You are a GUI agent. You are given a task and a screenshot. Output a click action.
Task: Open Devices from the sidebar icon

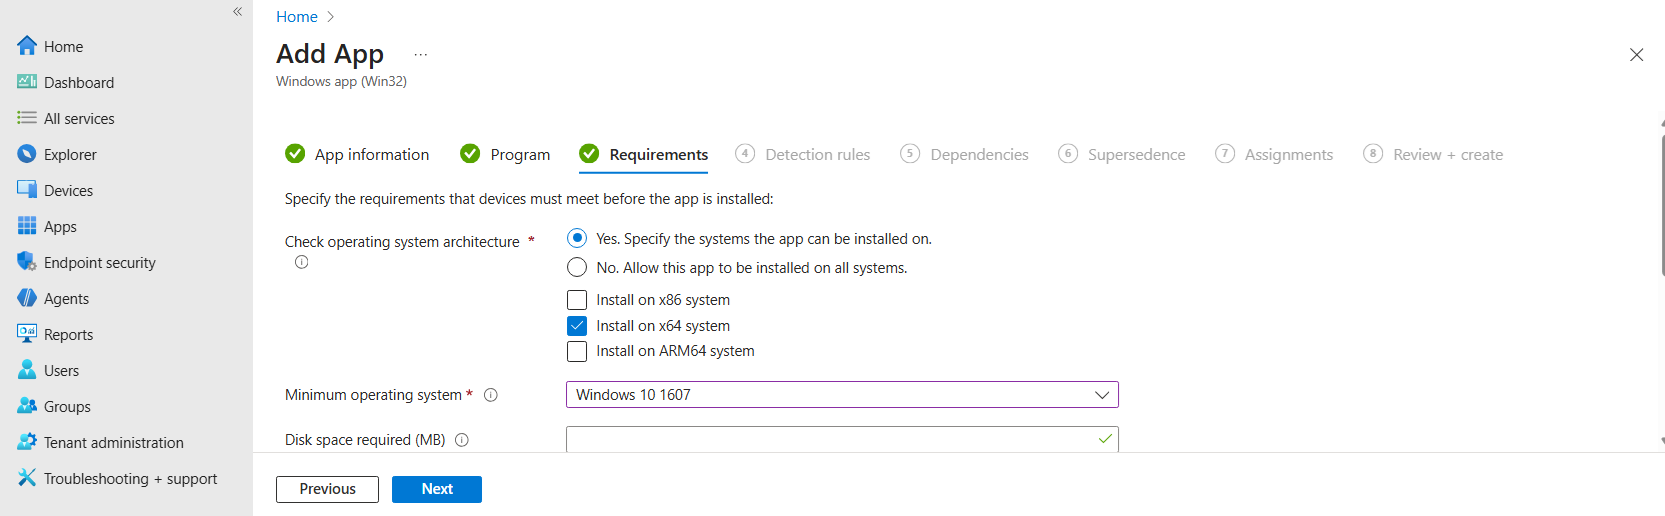[x=27, y=190]
